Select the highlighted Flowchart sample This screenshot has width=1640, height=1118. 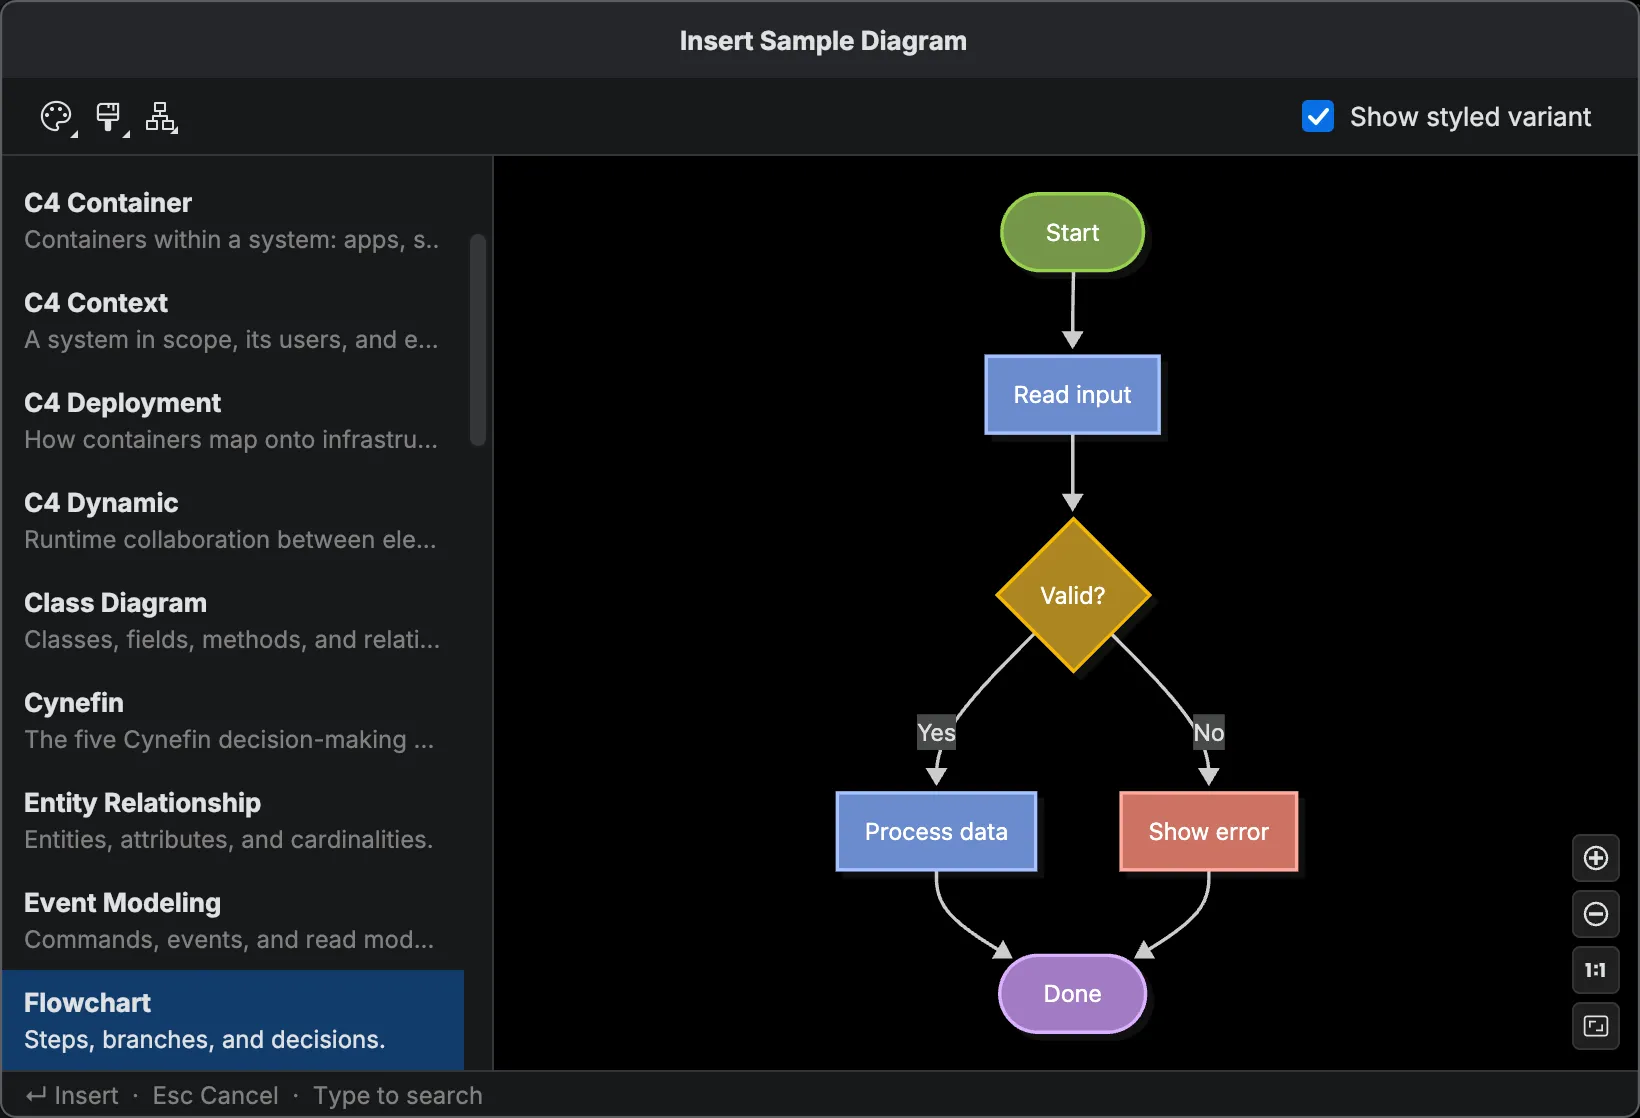pyautogui.click(x=233, y=1020)
